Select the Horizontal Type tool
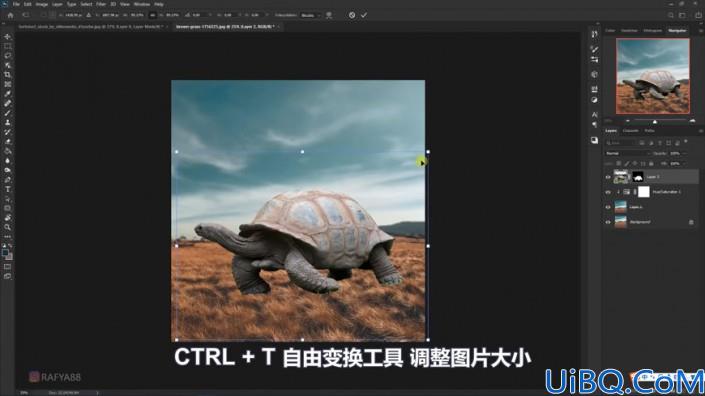The width and height of the screenshot is (705, 396). point(8,189)
